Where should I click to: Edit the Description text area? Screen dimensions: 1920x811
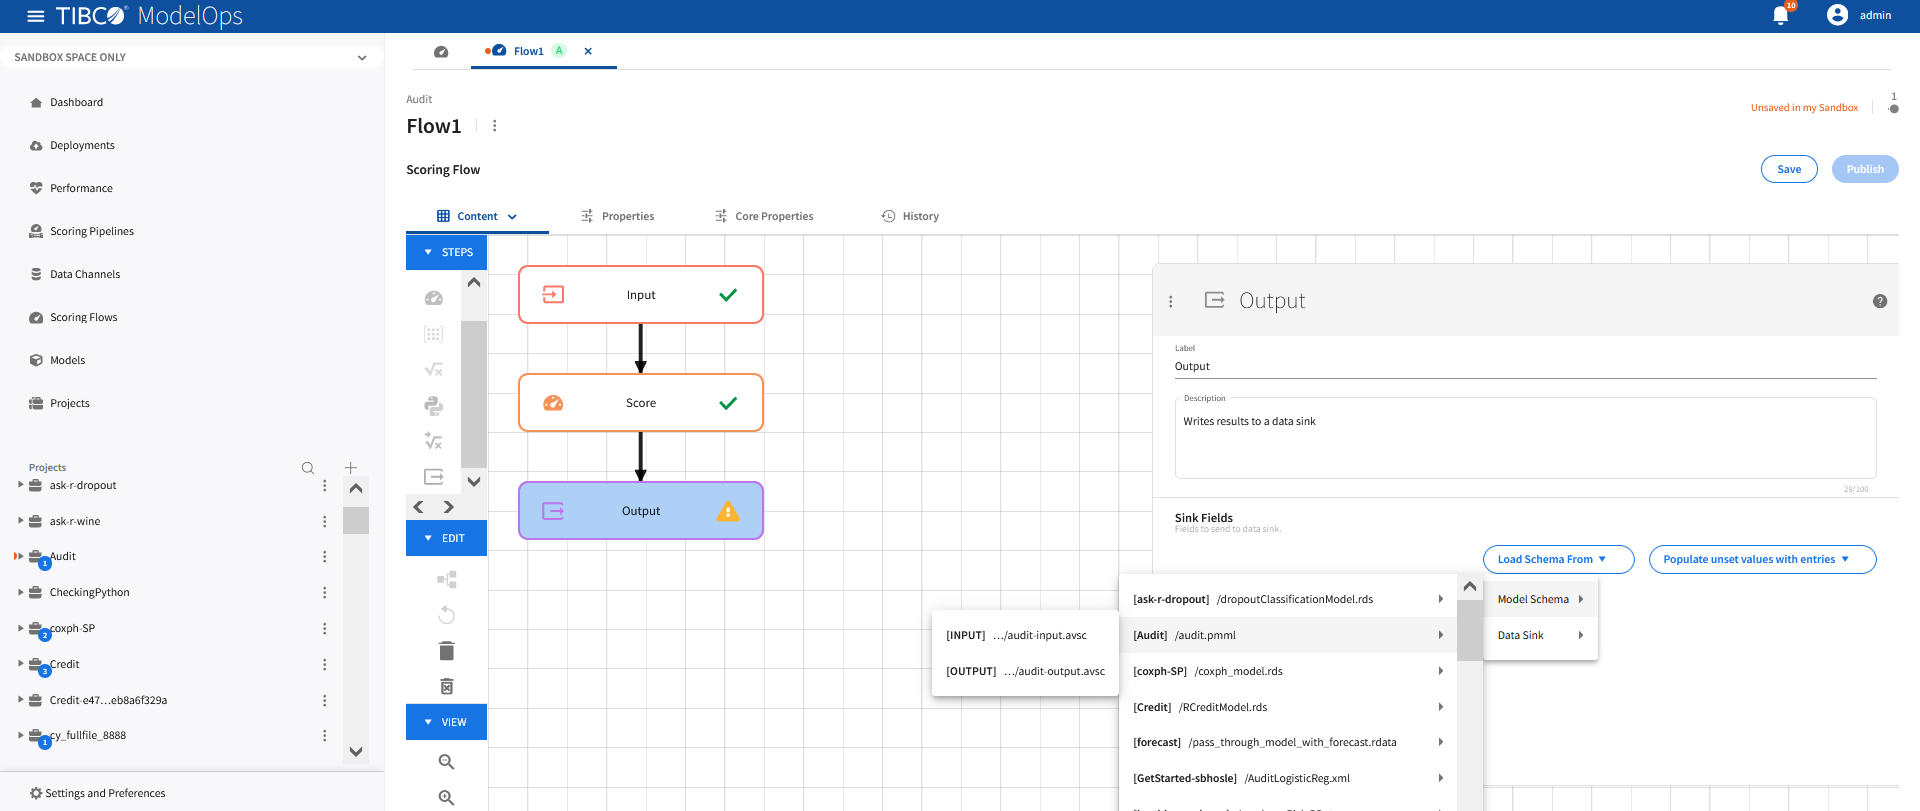coord(1525,438)
